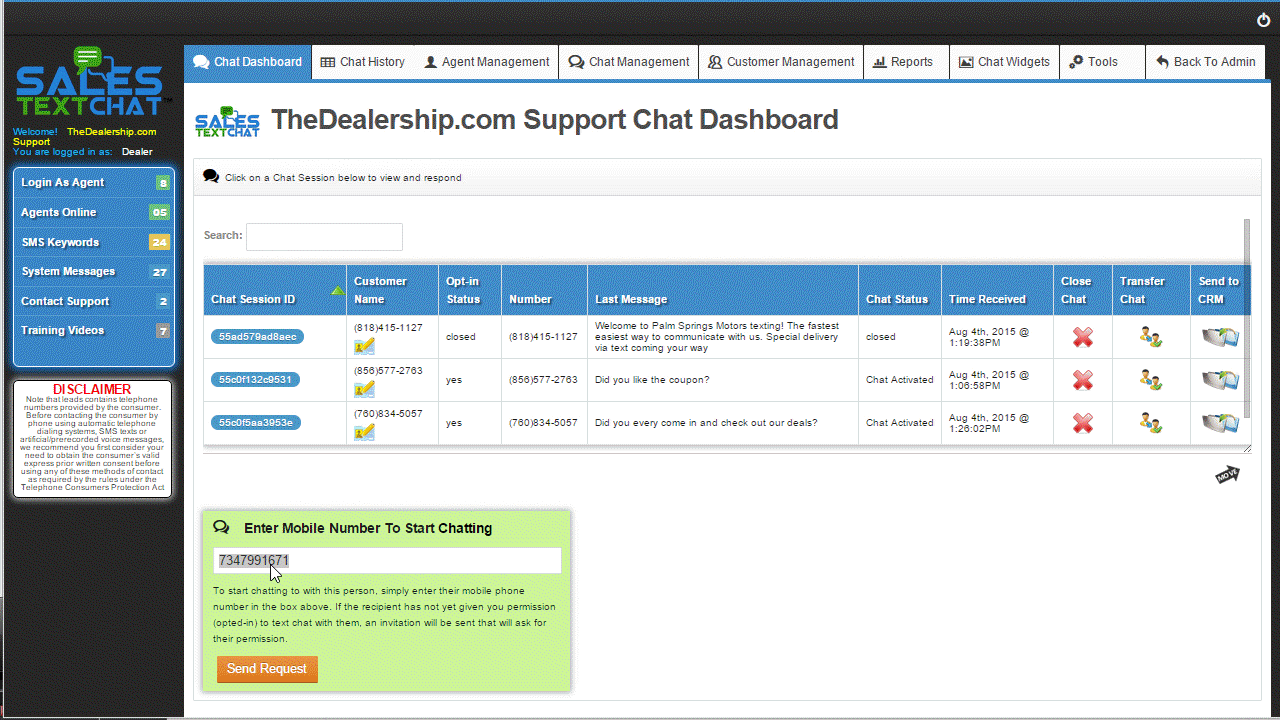Open the Chat History tab
The height and width of the screenshot is (720, 1280).
[x=362, y=62]
